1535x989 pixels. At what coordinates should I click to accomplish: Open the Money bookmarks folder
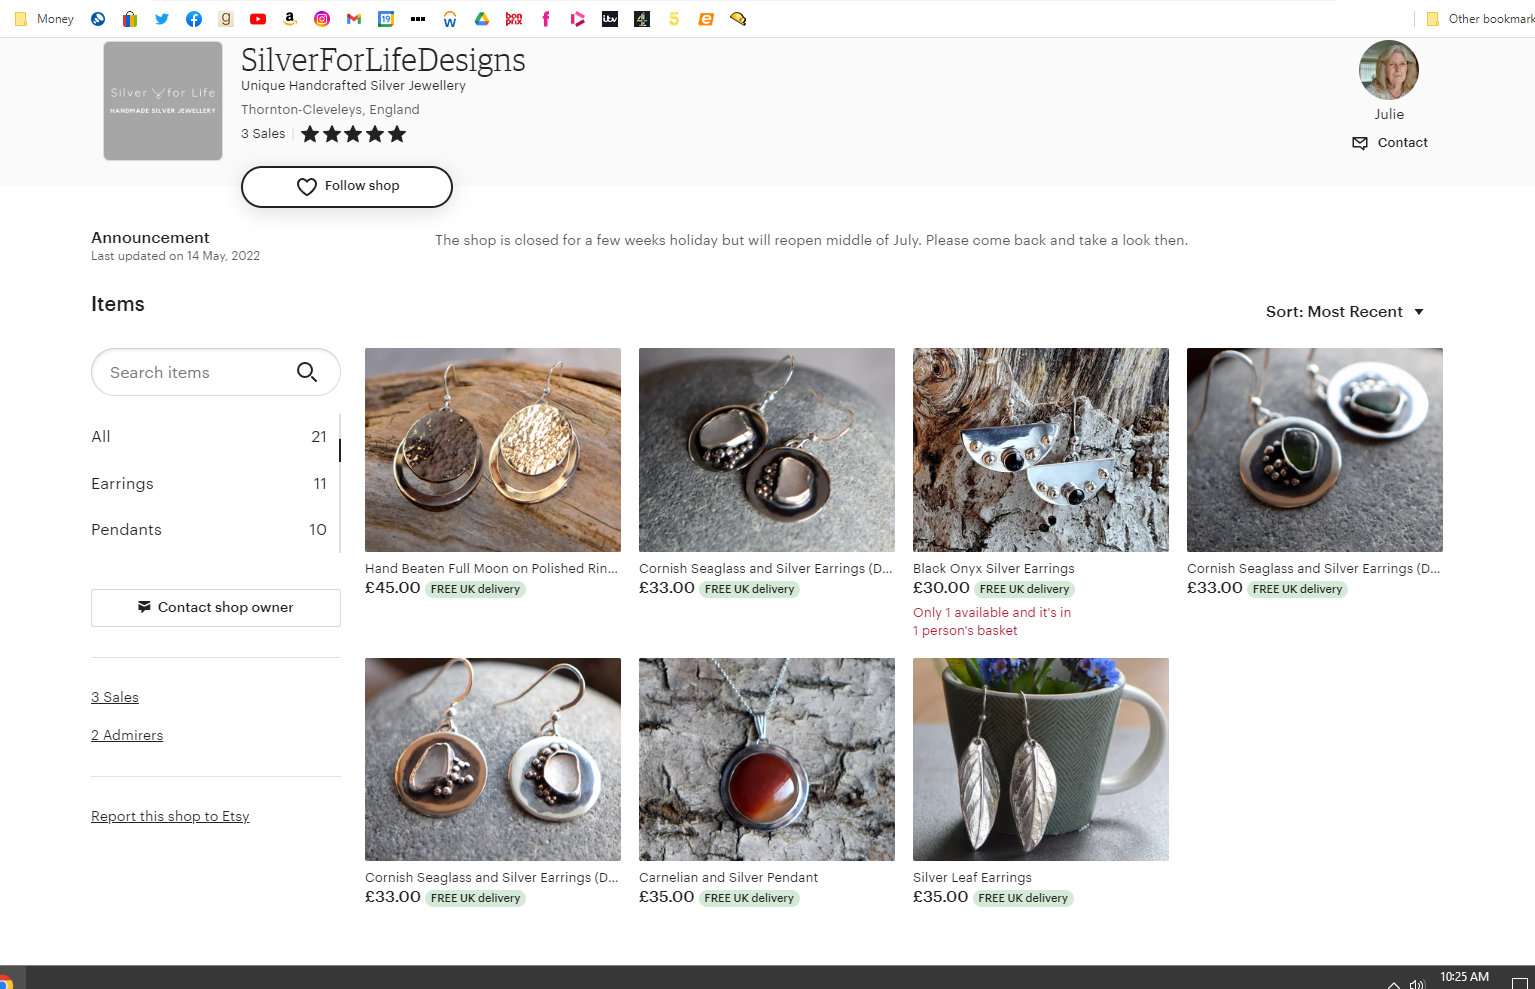(x=45, y=19)
